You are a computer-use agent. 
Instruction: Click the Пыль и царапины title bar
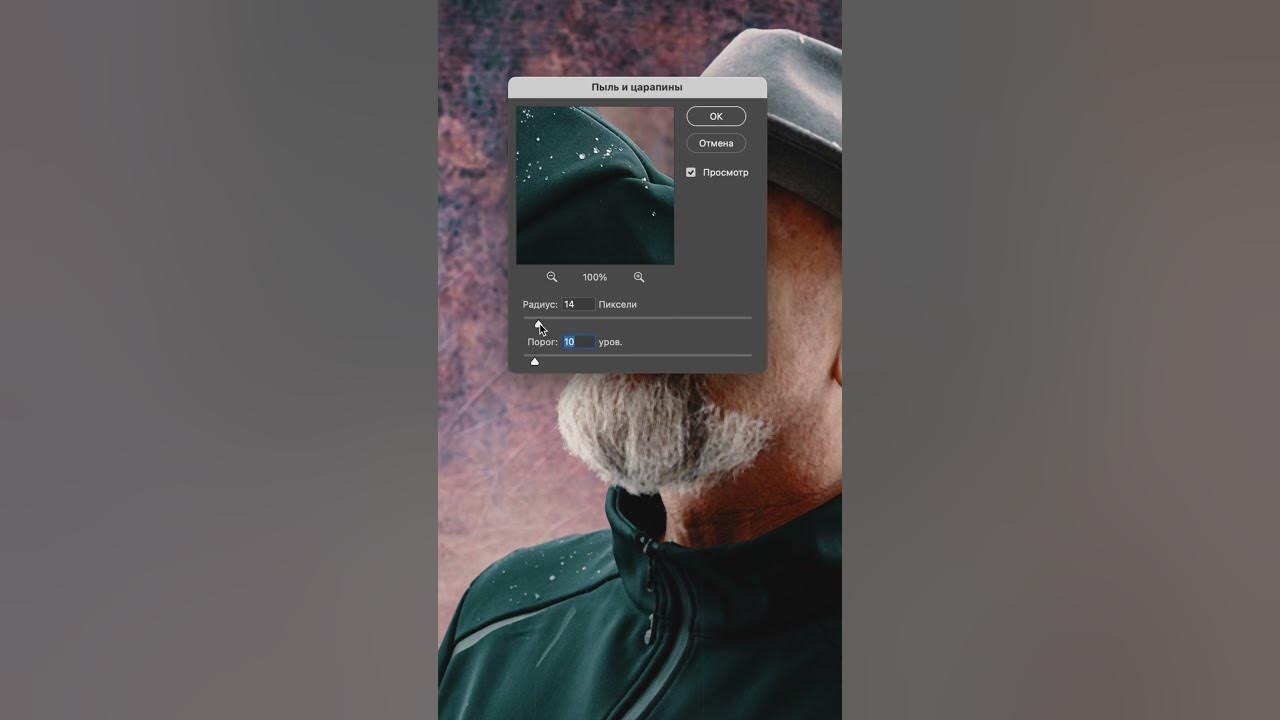(x=637, y=87)
